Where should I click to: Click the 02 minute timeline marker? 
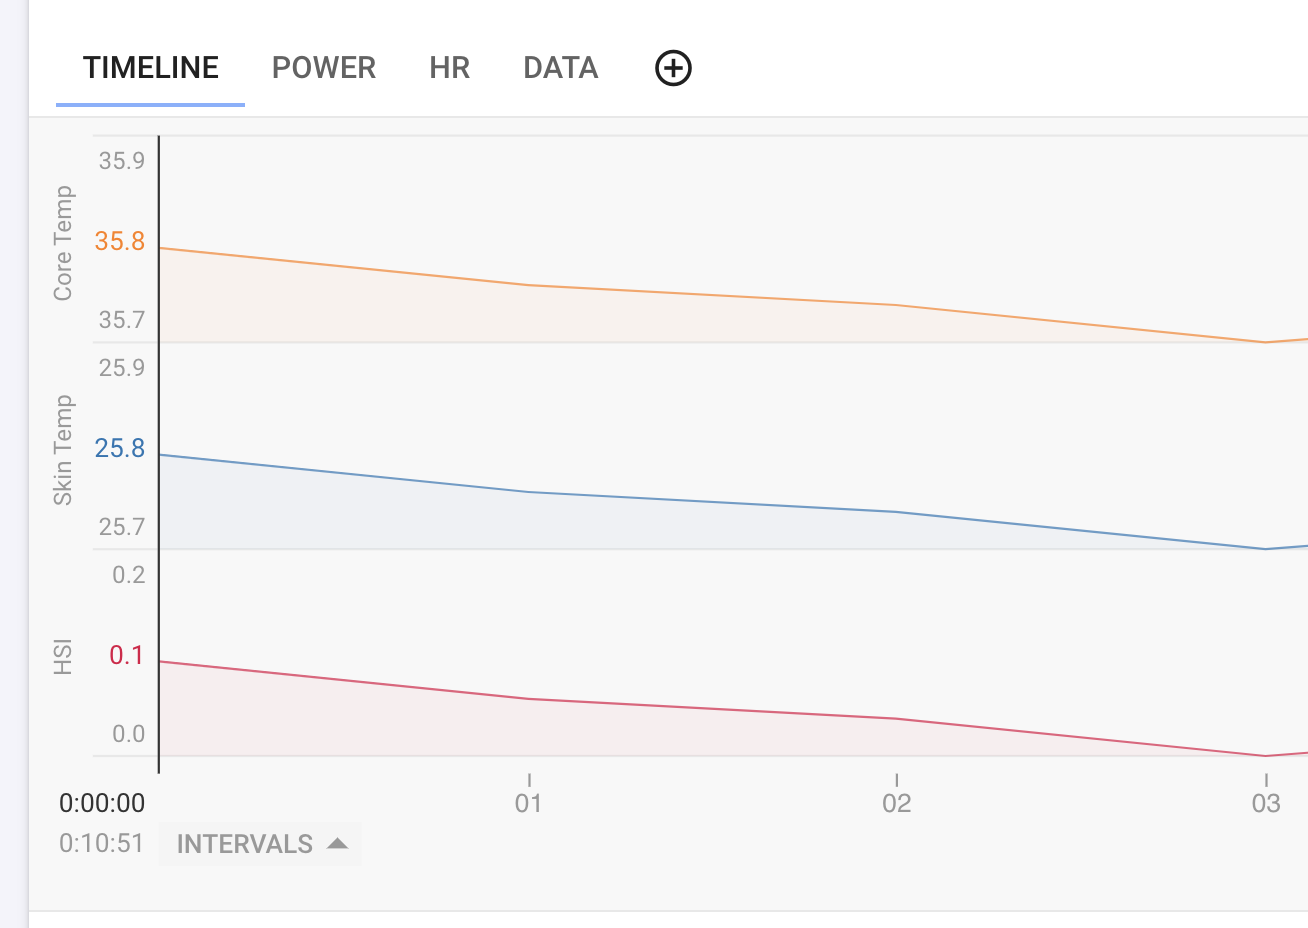coord(897,803)
